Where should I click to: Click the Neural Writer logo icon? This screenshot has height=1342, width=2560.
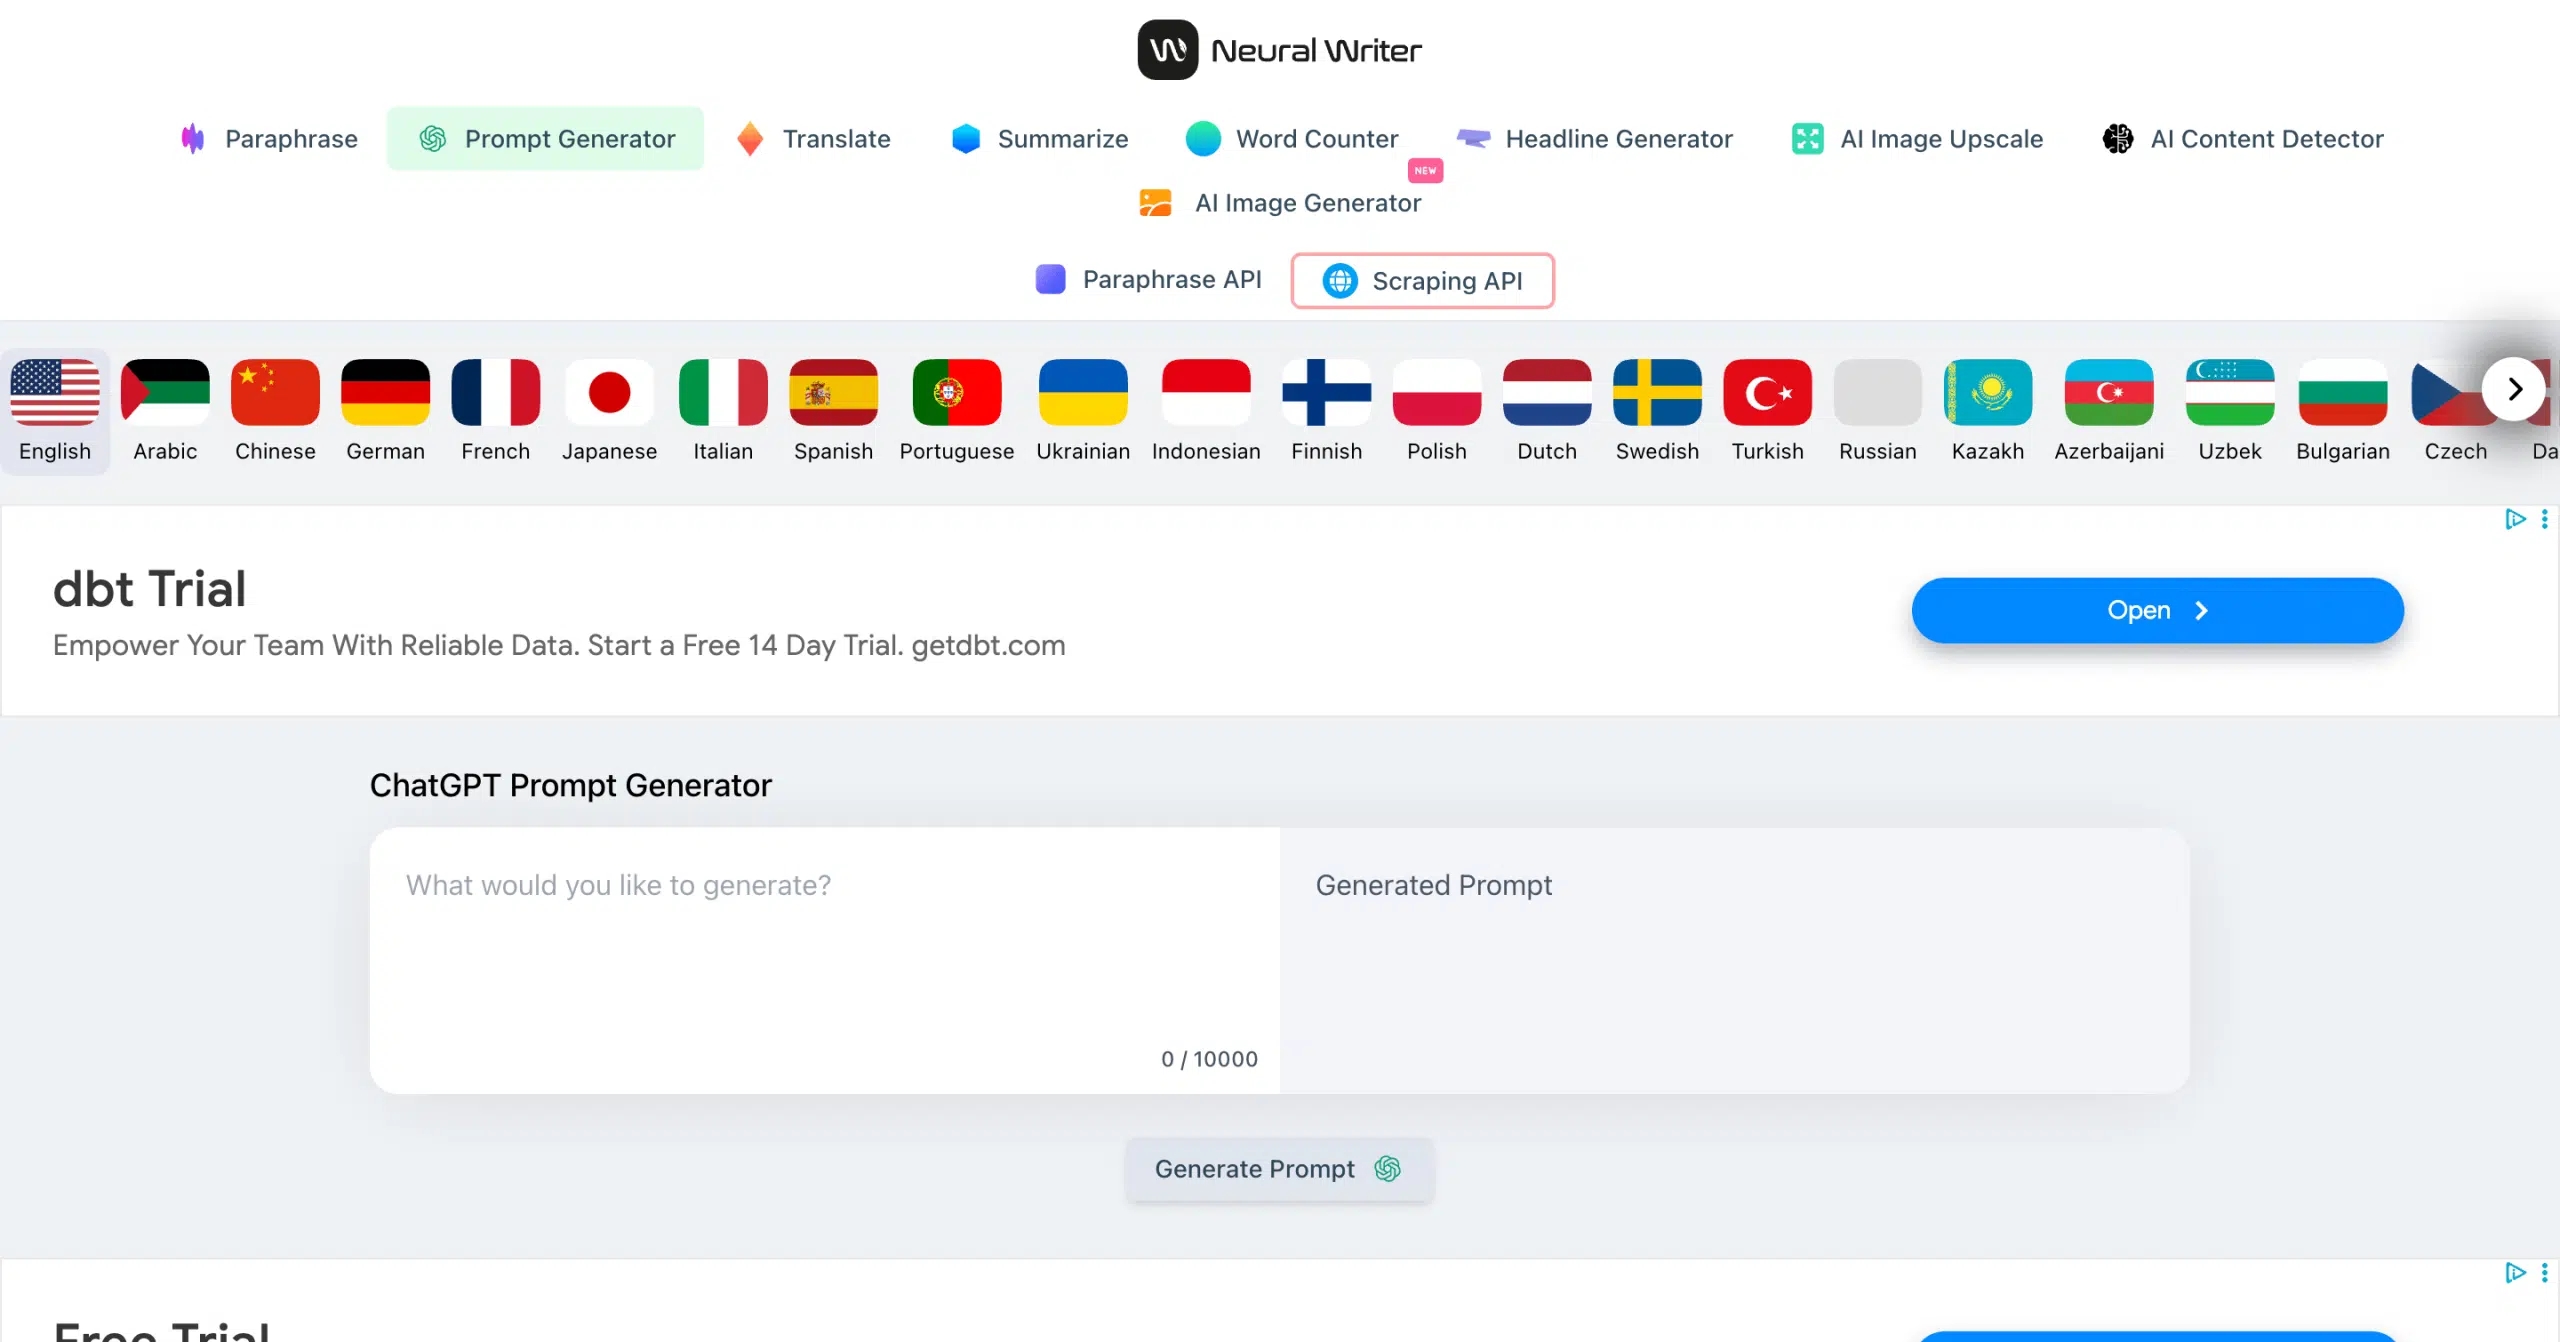(1167, 50)
